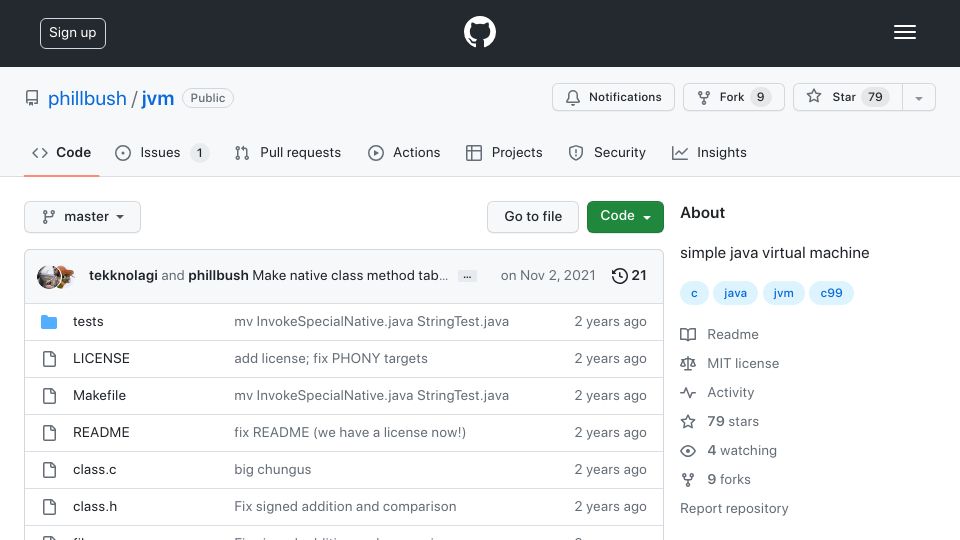Viewport: 960px width, 540px height.
Task: Click the class.c file icon
Action: [x=49, y=470]
